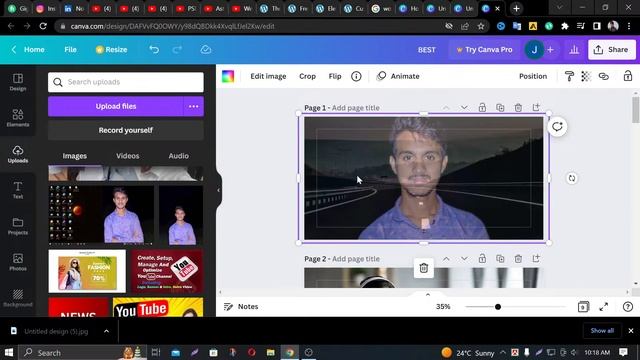Delete Page 2 trash icon
640x360 pixels.
(518, 259)
